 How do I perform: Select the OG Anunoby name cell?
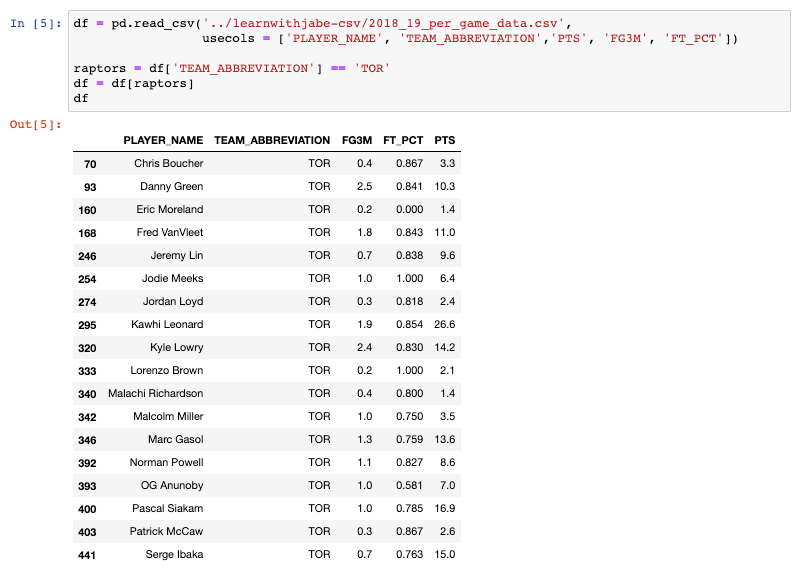[172, 485]
